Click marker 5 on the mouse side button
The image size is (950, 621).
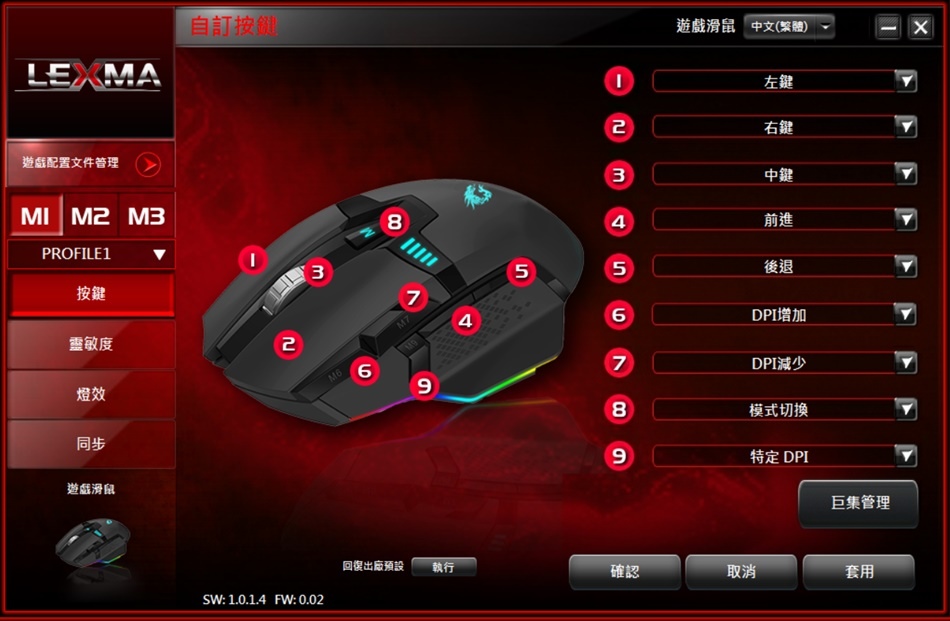tap(522, 271)
